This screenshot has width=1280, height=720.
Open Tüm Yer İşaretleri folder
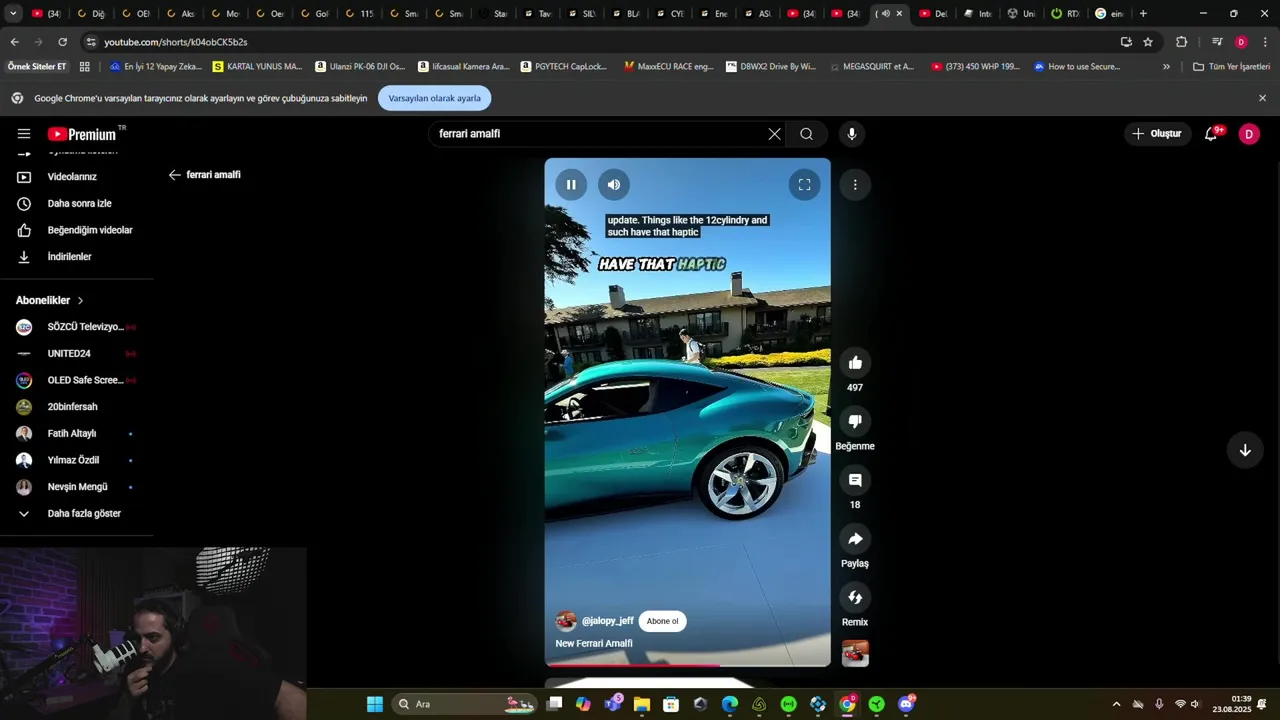tap(1231, 67)
